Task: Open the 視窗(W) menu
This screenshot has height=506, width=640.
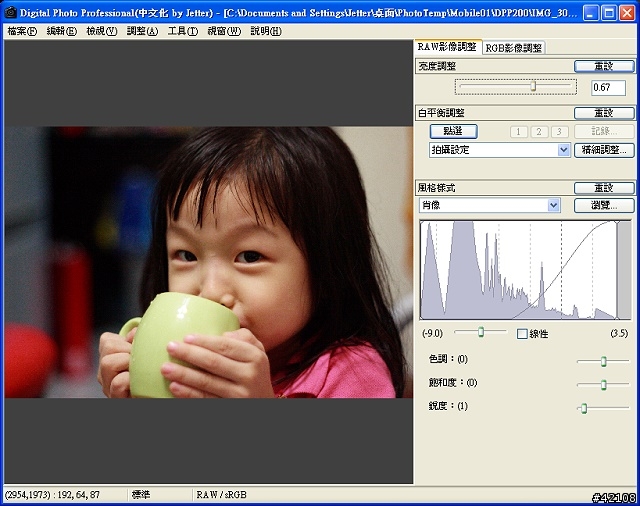Action: click(x=224, y=31)
